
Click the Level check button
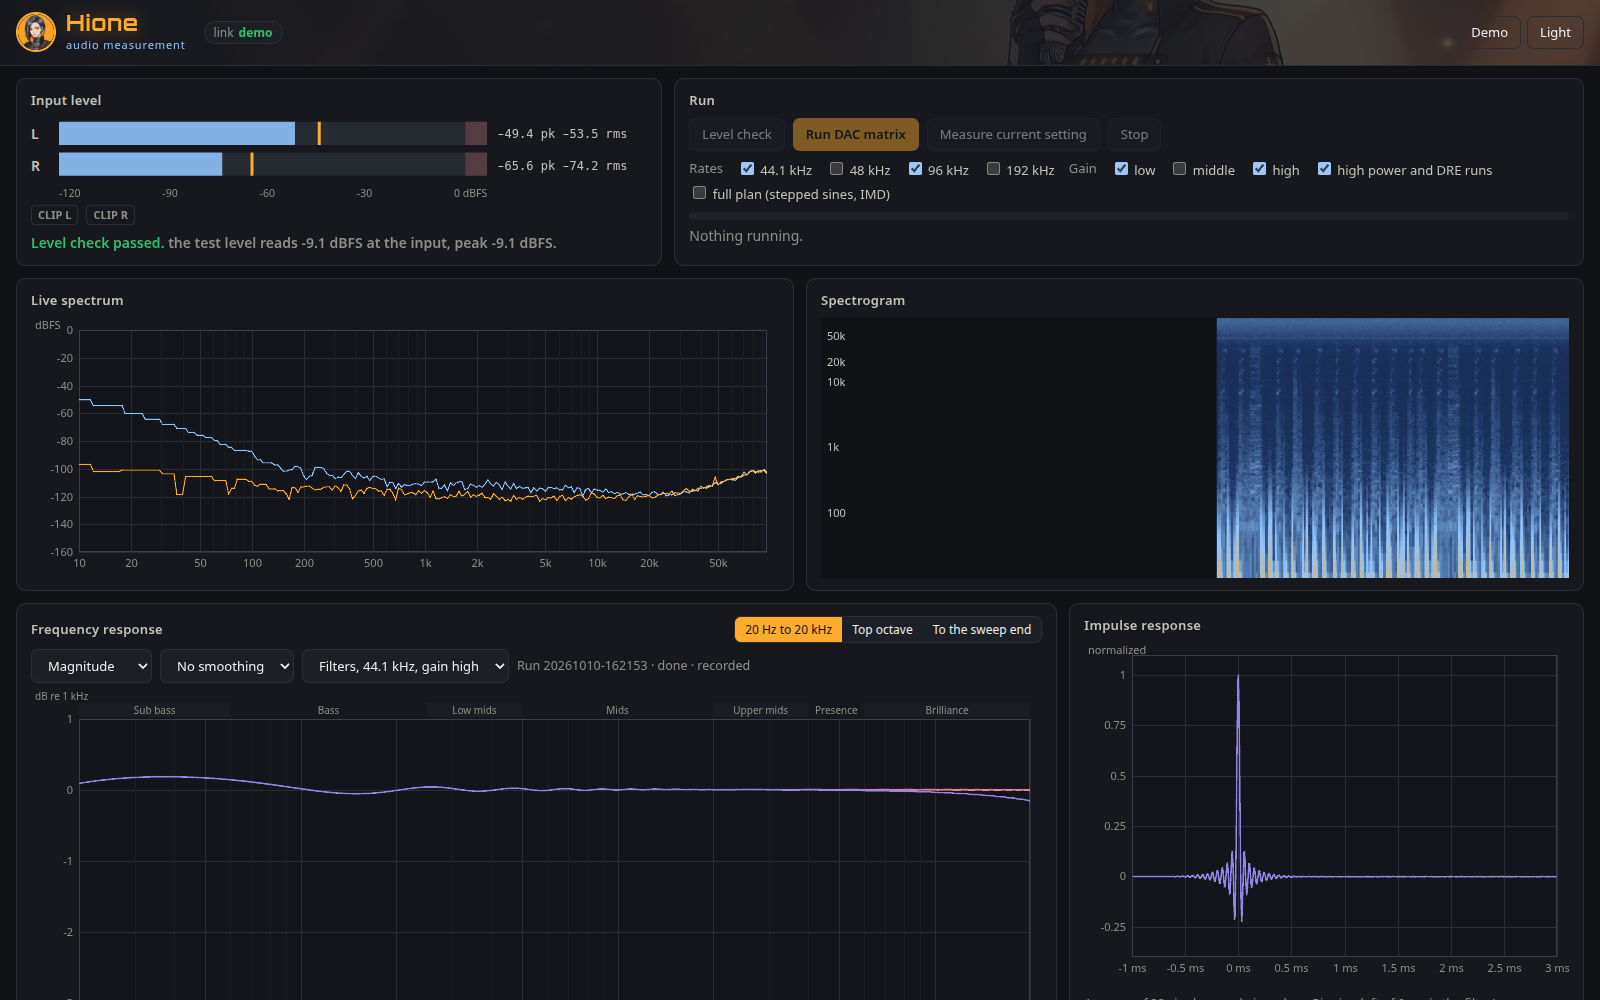[737, 134]
